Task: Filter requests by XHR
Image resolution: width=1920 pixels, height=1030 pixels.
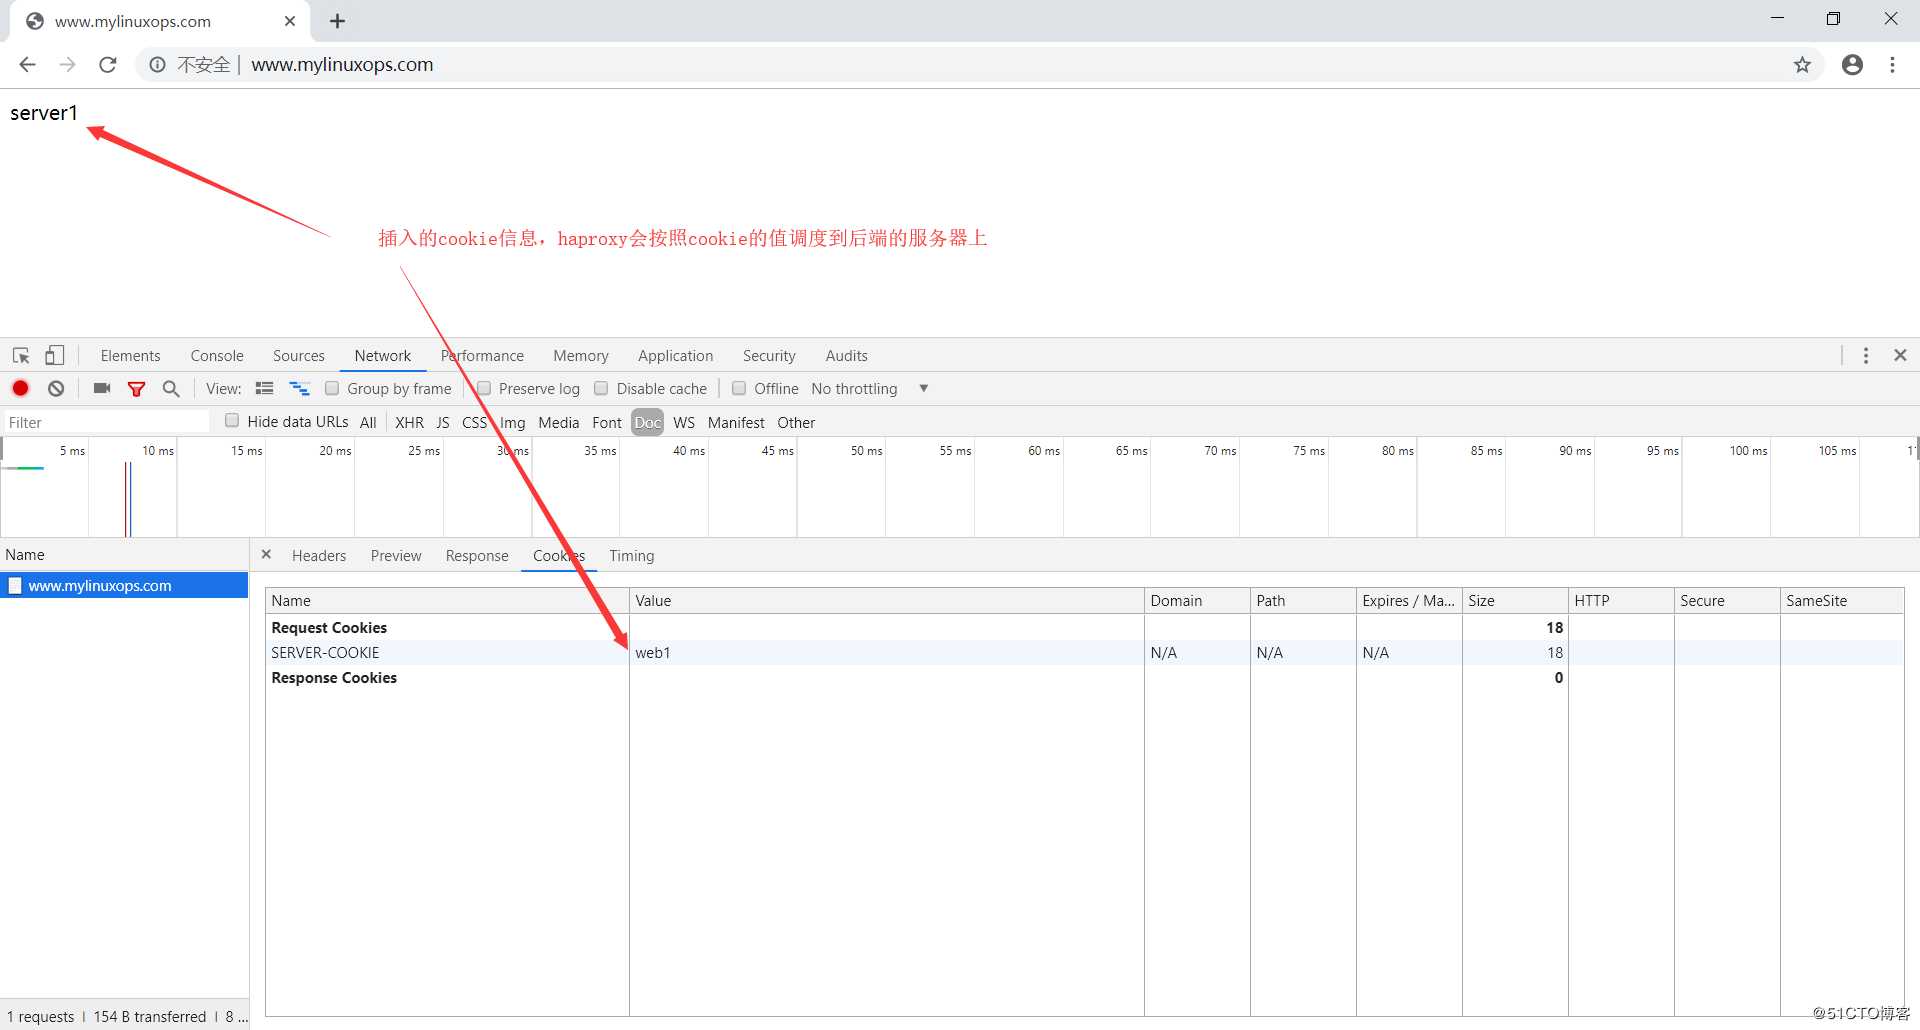Action: (x=409, y=423)
